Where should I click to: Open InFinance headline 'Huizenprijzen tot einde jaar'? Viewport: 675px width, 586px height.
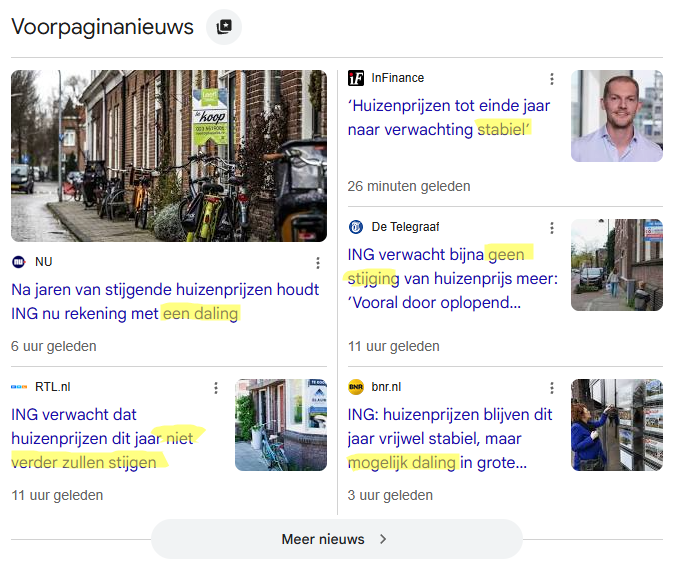[449, 117]
